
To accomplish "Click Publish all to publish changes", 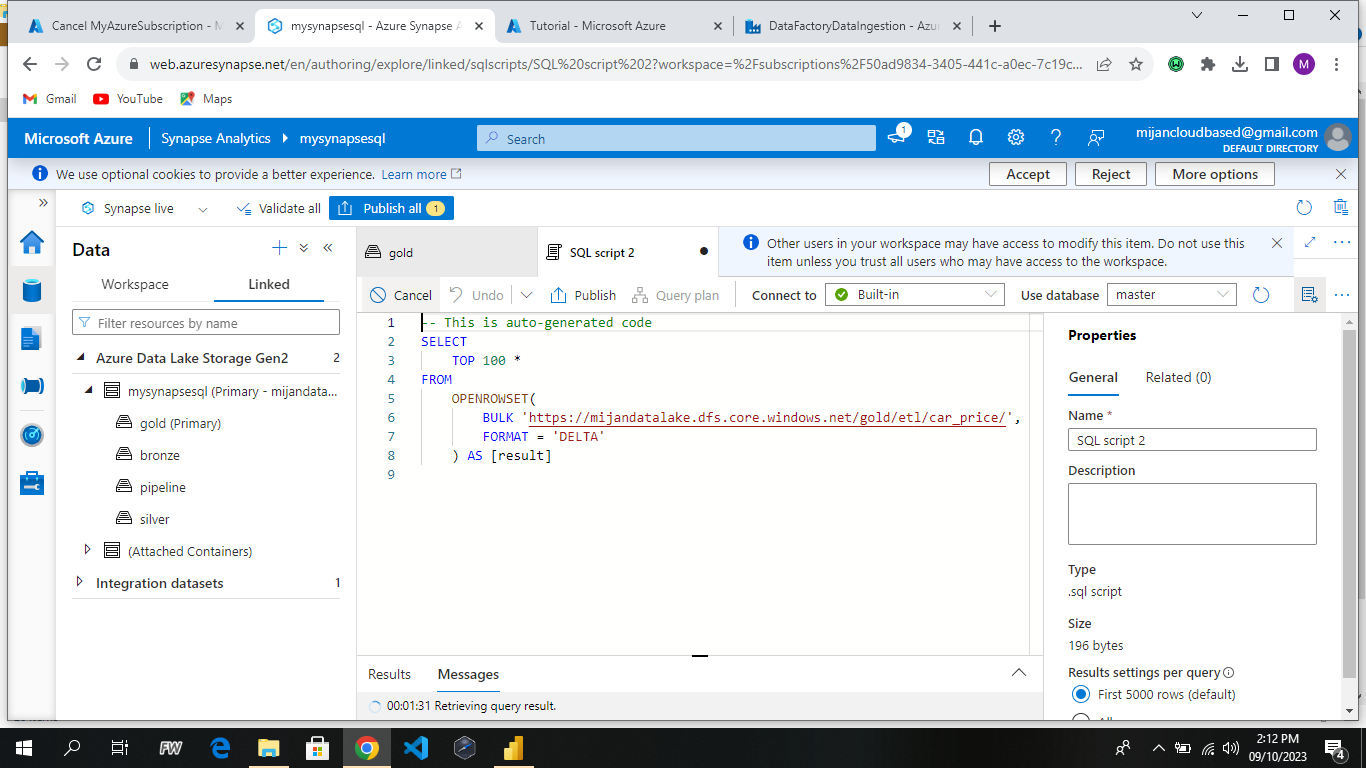I will pyautogui.click(x=391, y=208).
